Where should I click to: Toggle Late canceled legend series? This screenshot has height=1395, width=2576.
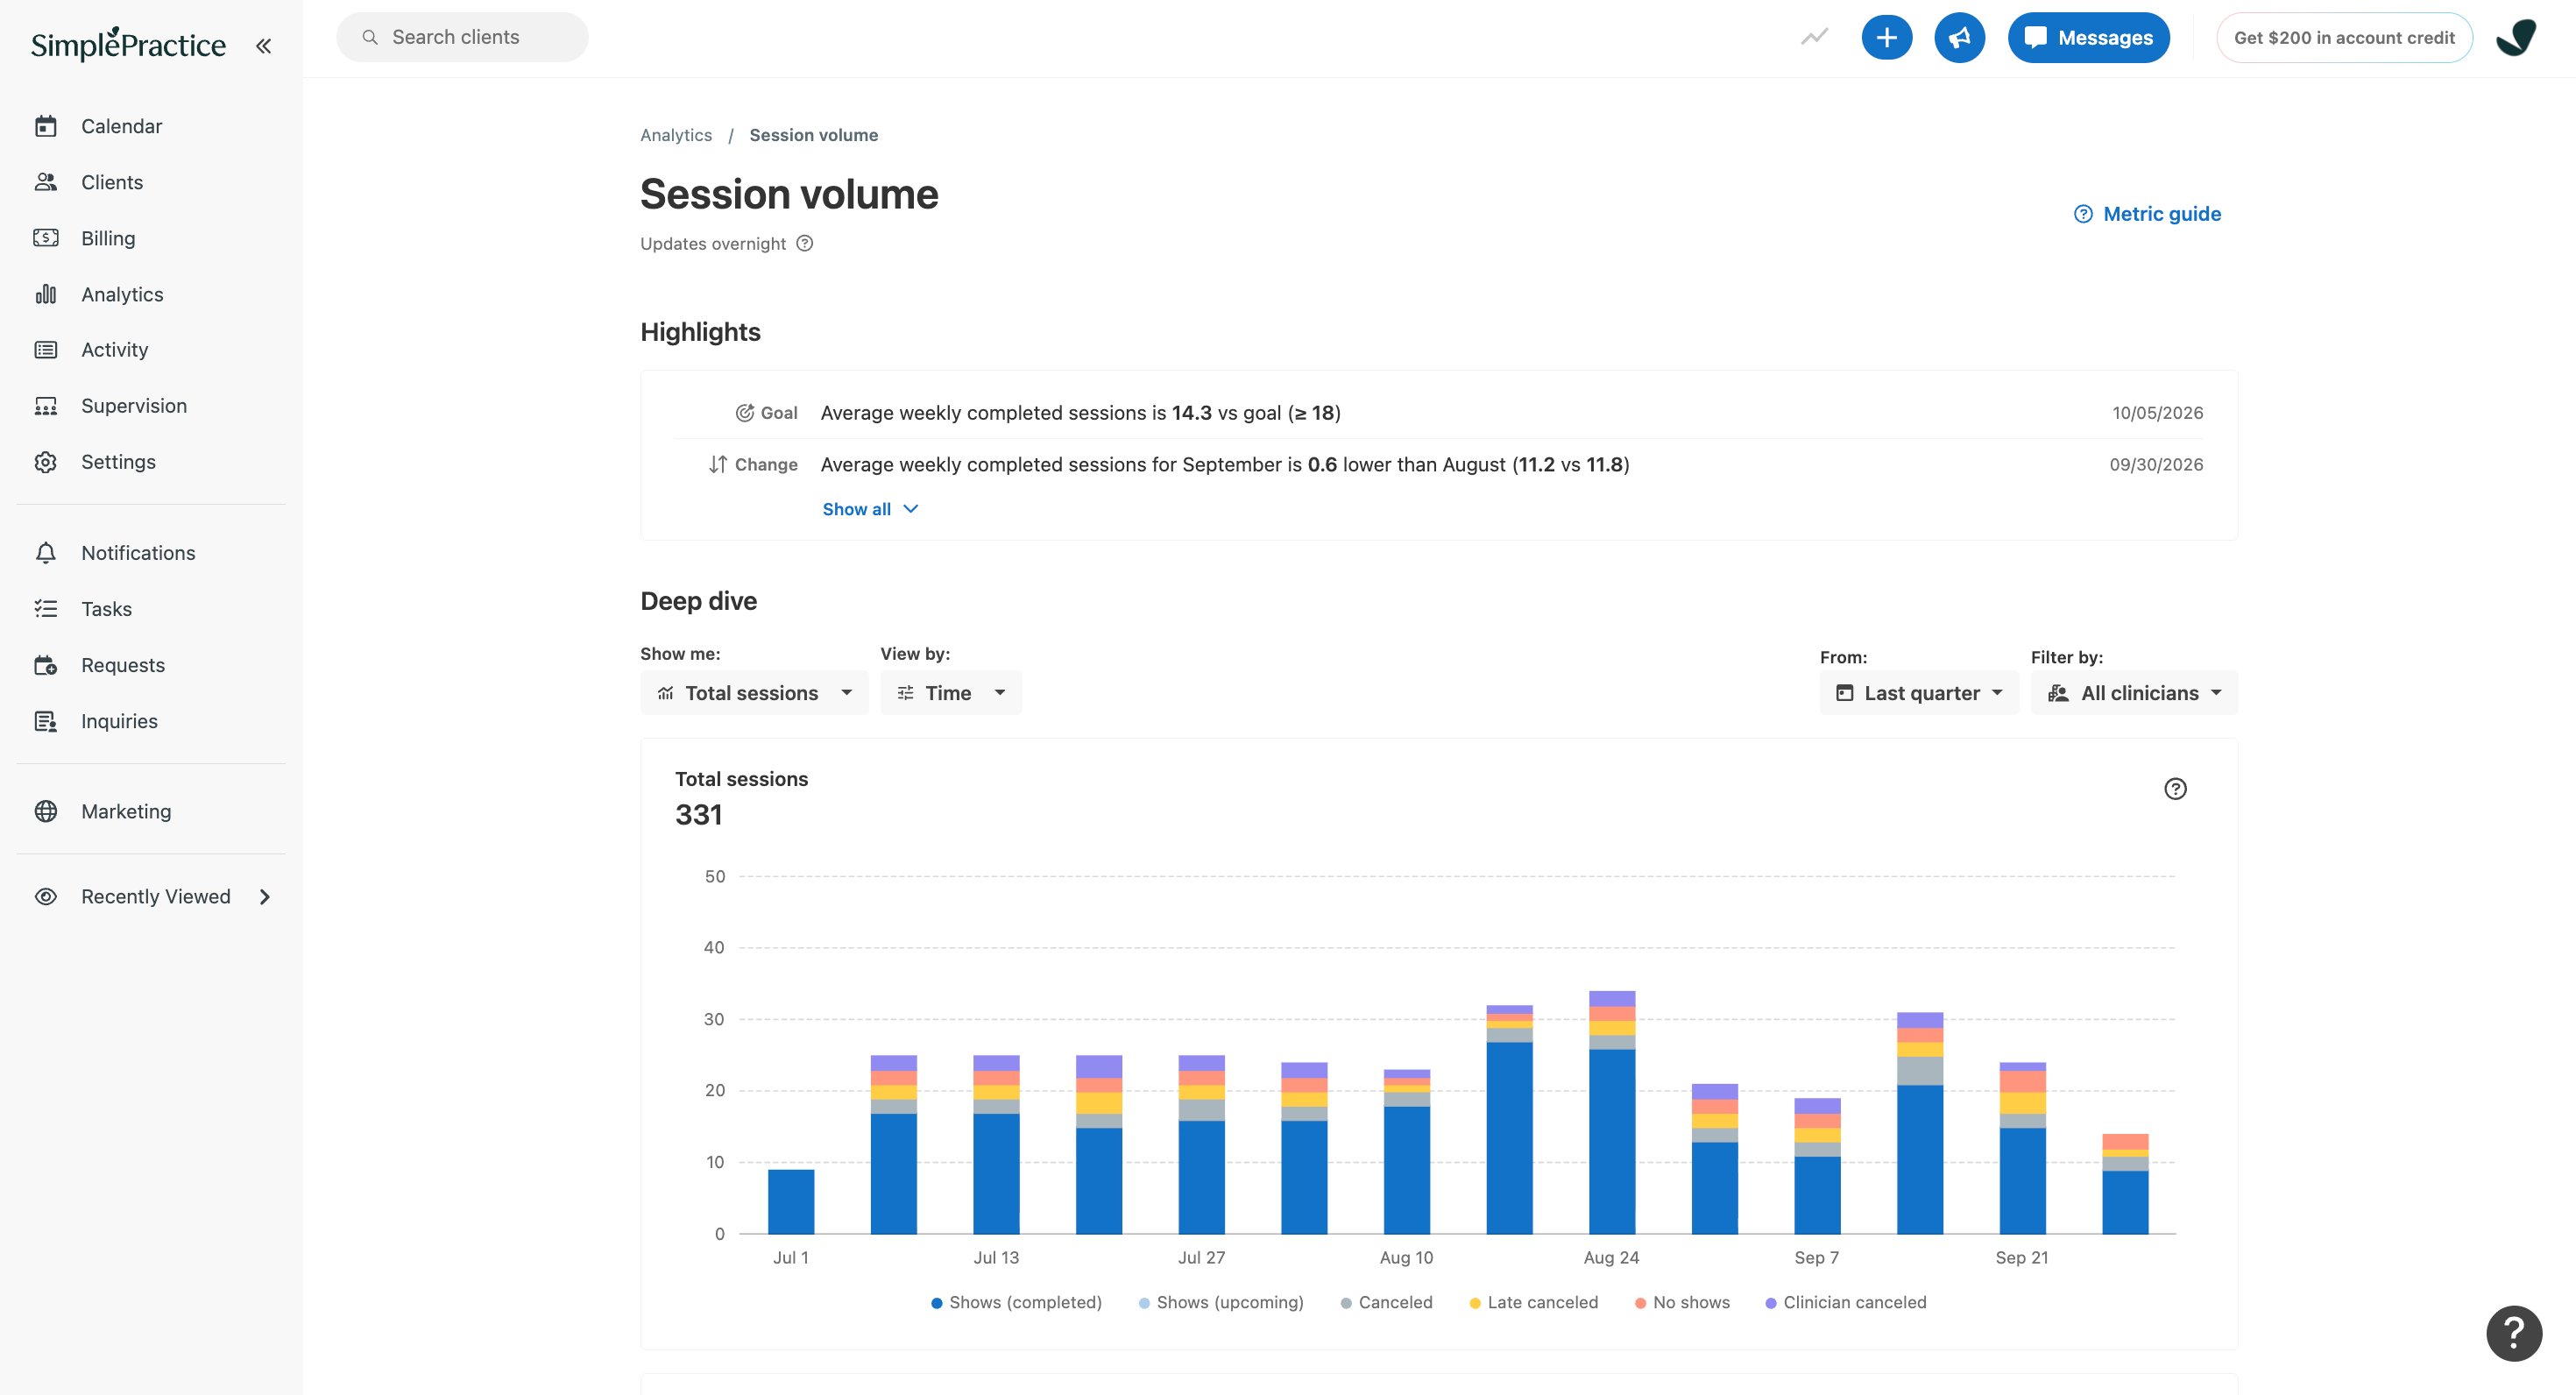(1533, 1302)
